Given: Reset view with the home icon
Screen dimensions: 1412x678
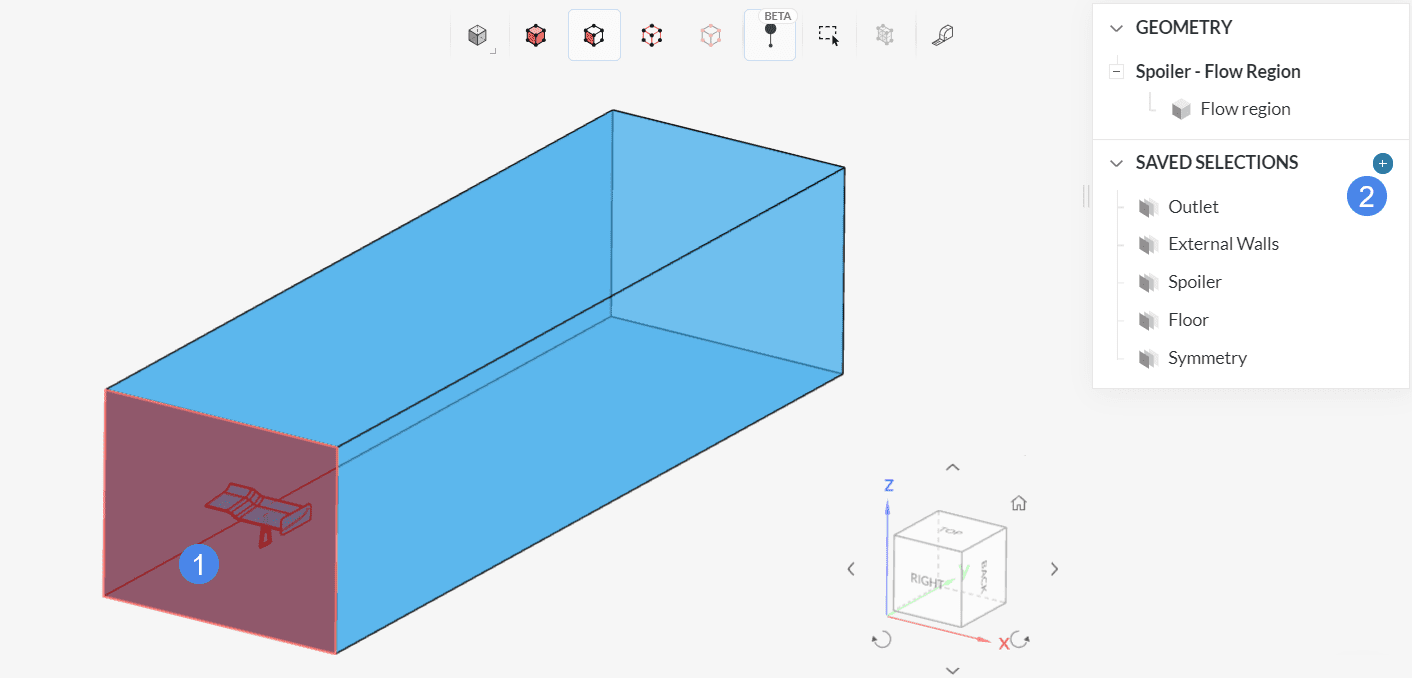Looking at the screenshot, I should pyautogui.click(x=1018, y=503).
